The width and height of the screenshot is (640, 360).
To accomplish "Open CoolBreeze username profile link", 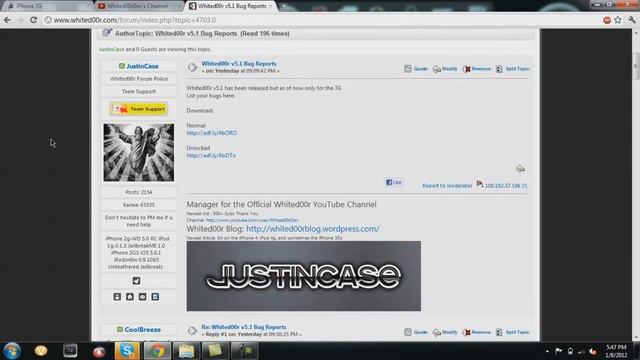I will point(142,329).
